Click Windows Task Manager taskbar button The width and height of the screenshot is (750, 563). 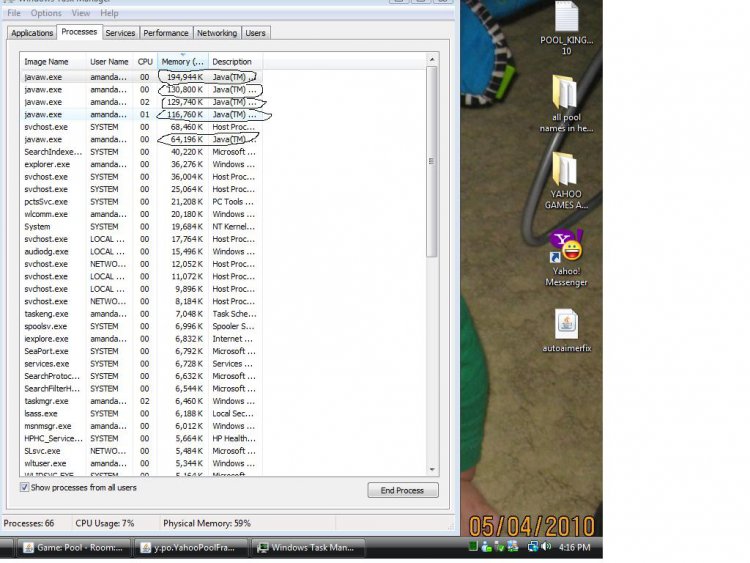308,548
